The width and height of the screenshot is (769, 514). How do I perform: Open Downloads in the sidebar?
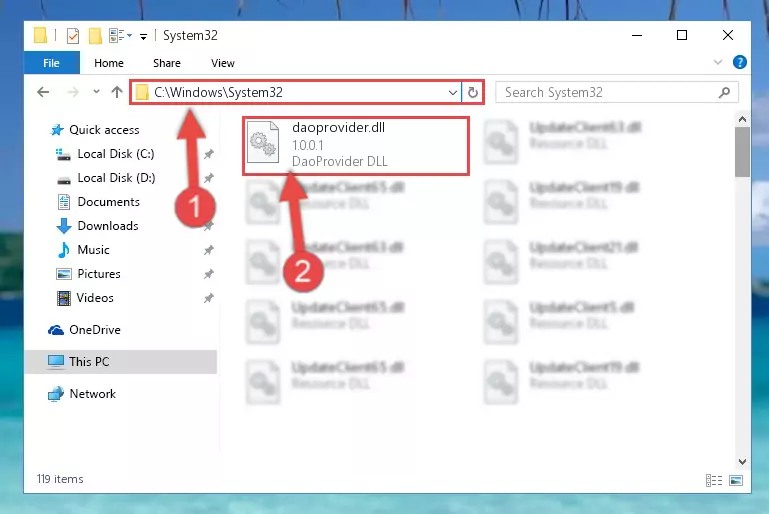coord(108,226)
